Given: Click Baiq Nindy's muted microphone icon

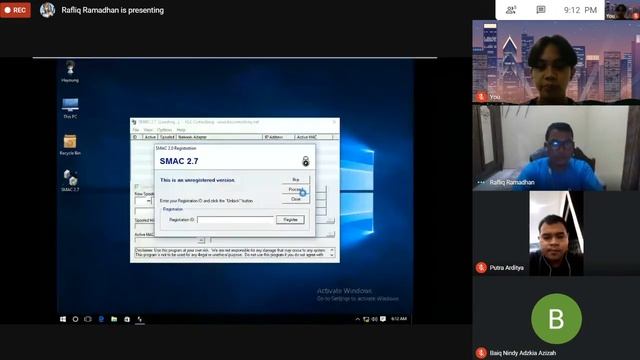Looking at the screenshot, I should [481, 353].
